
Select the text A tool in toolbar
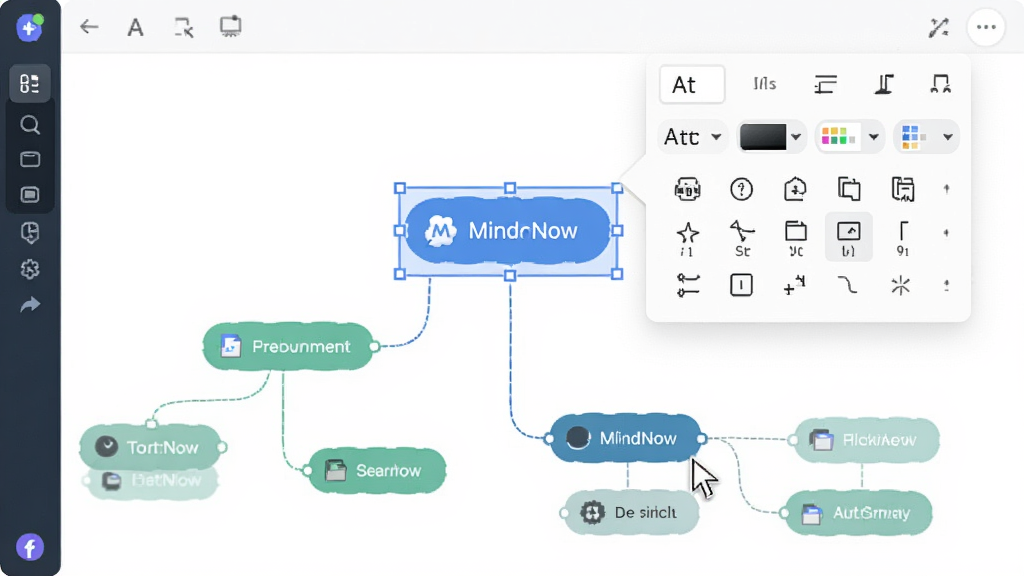pyautogui.click(x=135, y=27)
